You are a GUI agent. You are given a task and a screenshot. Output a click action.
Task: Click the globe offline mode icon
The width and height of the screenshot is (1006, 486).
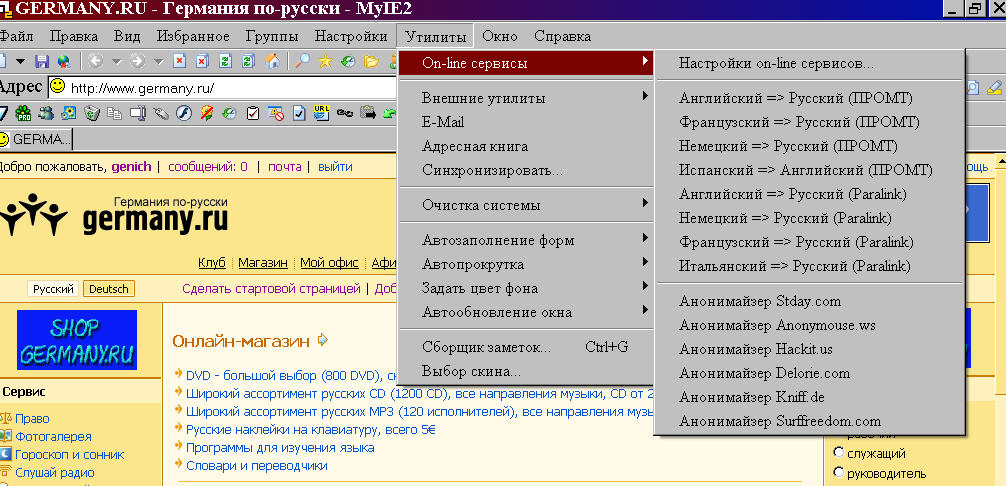click(63, 62)
